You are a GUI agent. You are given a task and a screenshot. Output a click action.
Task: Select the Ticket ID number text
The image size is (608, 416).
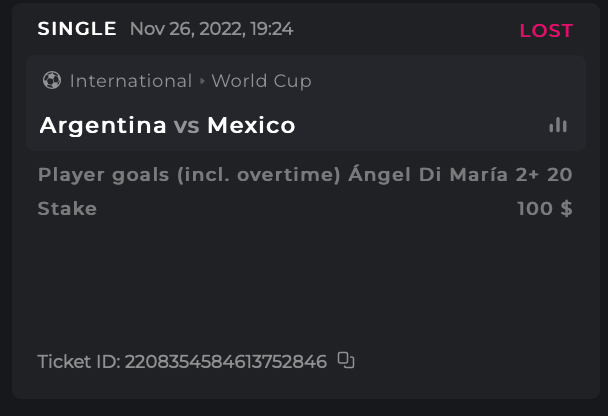click(225, 361)
